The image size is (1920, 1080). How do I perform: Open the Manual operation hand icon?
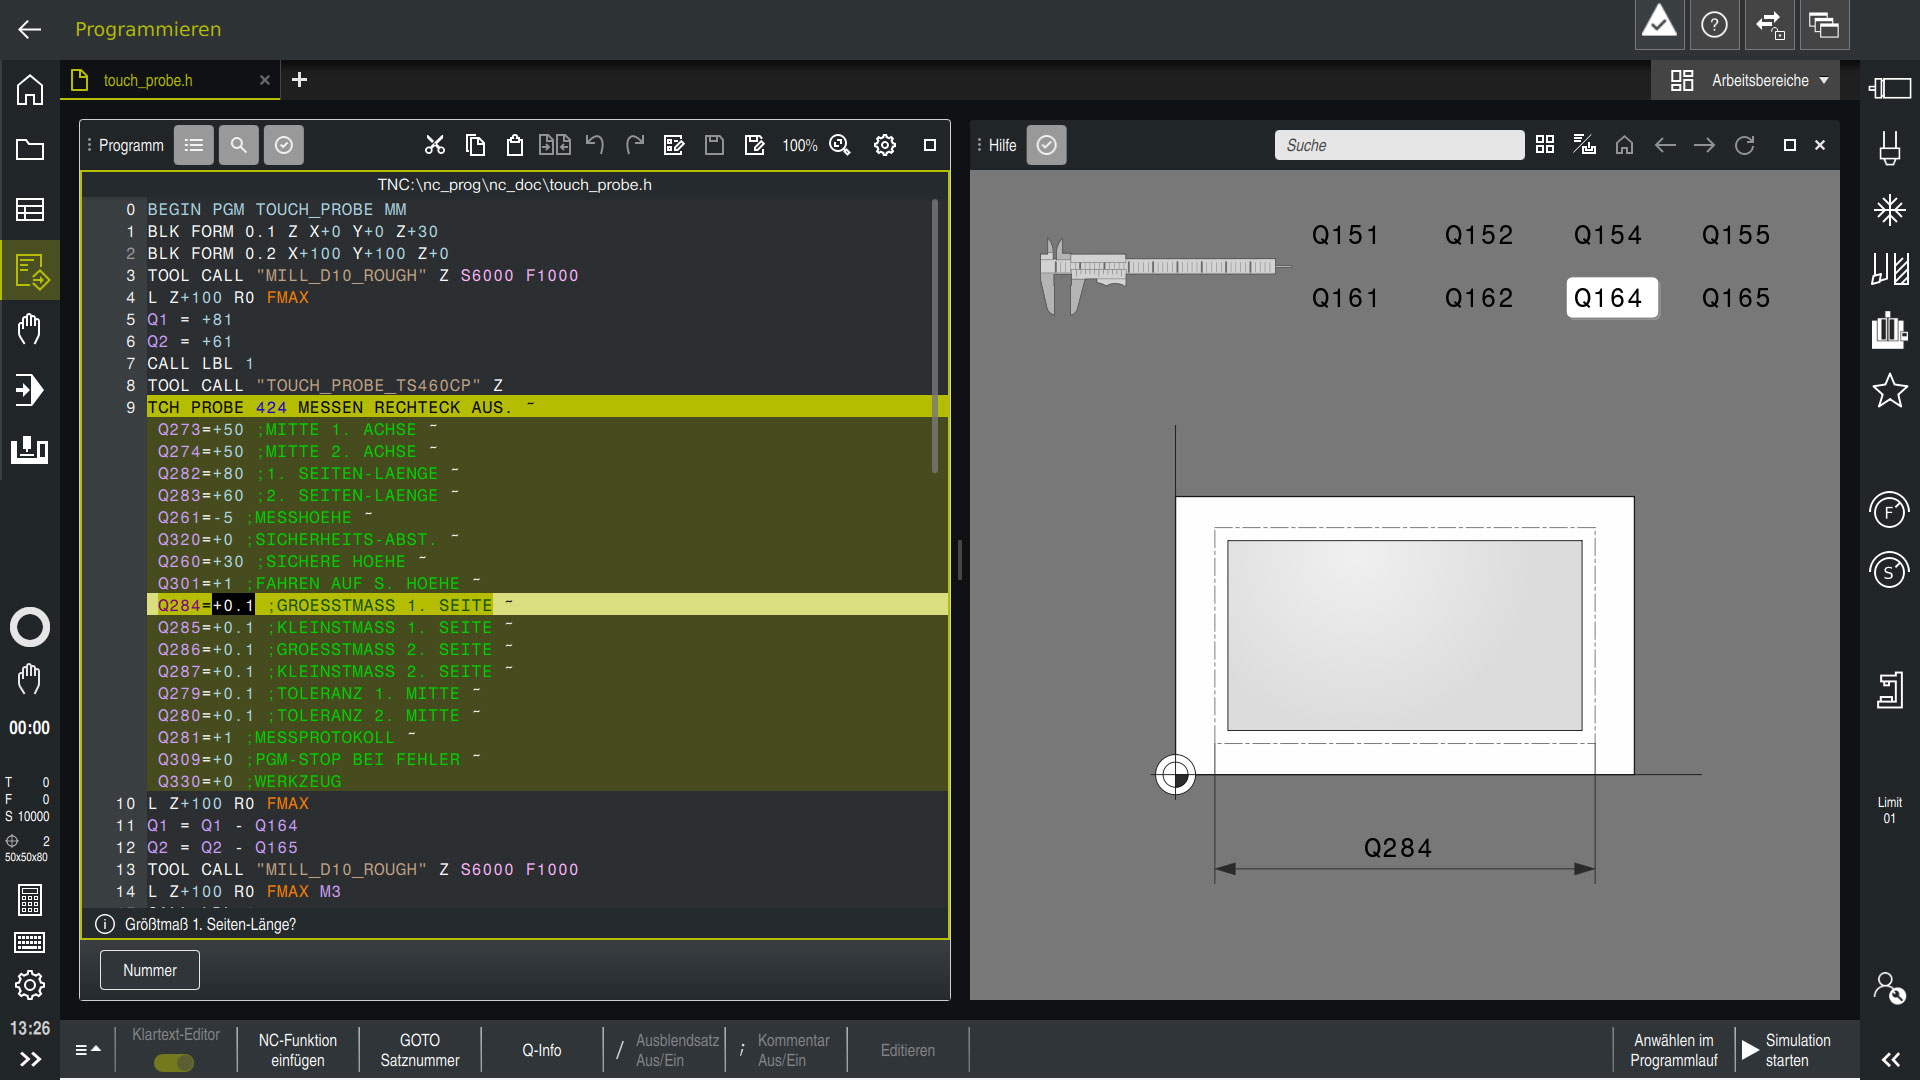[30, 329]
